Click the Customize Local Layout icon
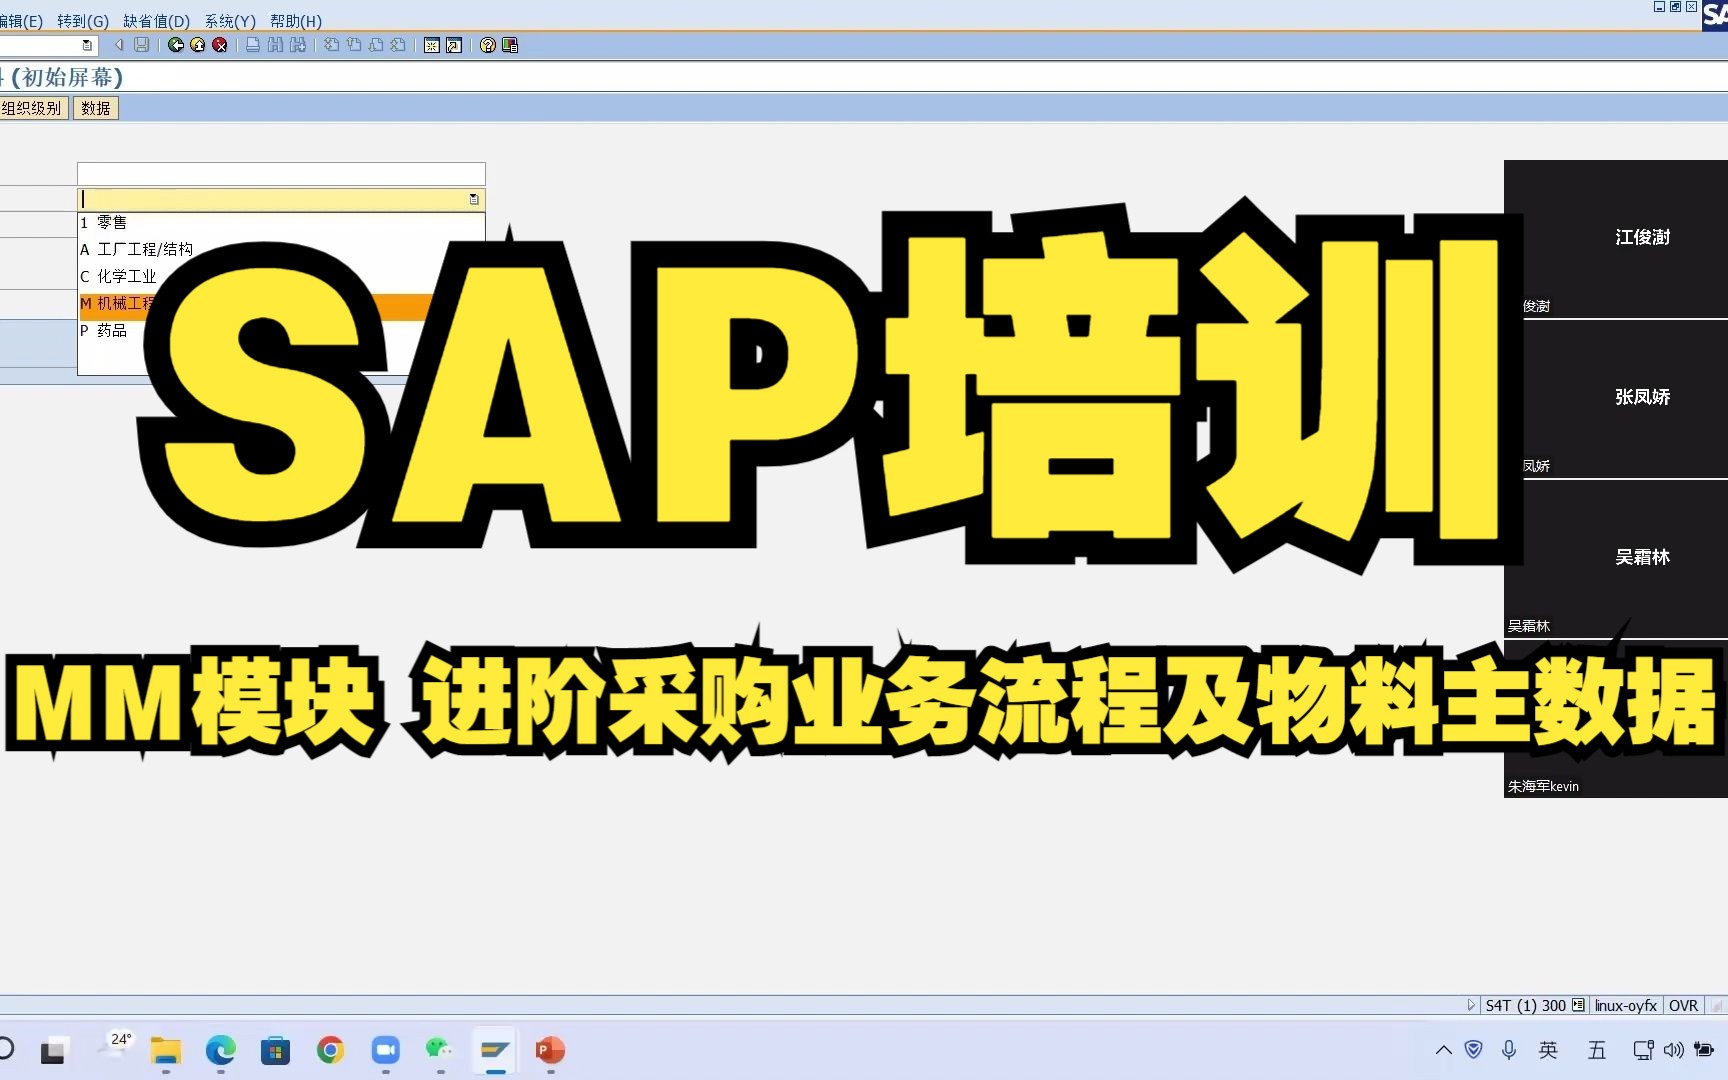 509,45
